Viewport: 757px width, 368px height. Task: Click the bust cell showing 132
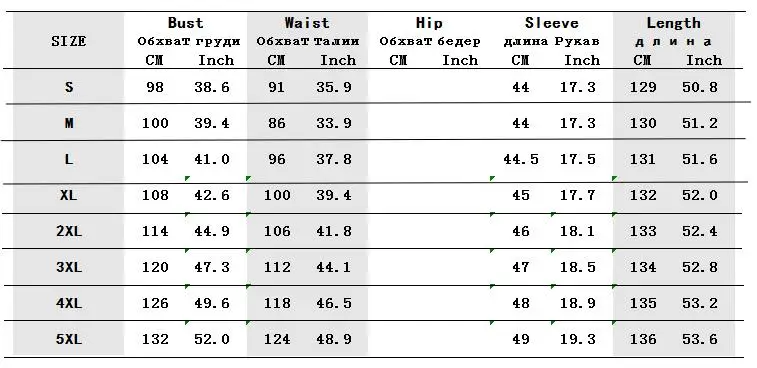pyautogui.click(x=155, y=339)
